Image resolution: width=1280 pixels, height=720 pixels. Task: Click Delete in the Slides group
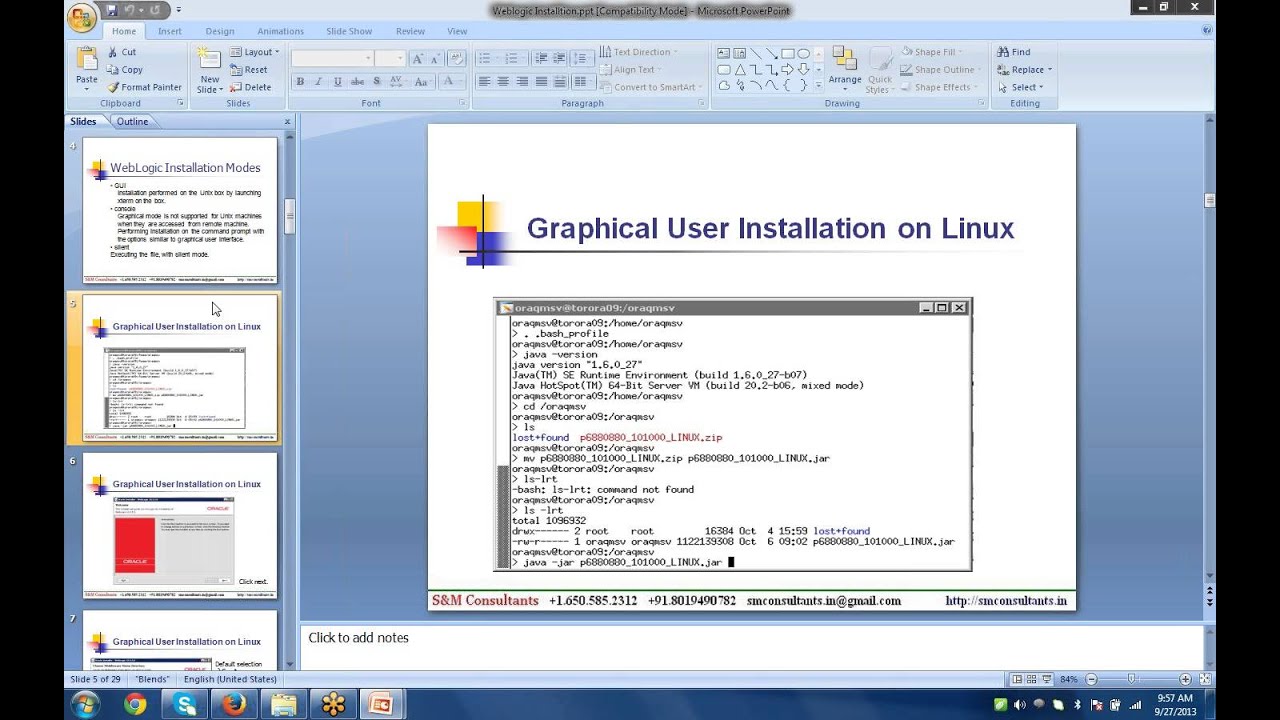(x=250, y=87)
